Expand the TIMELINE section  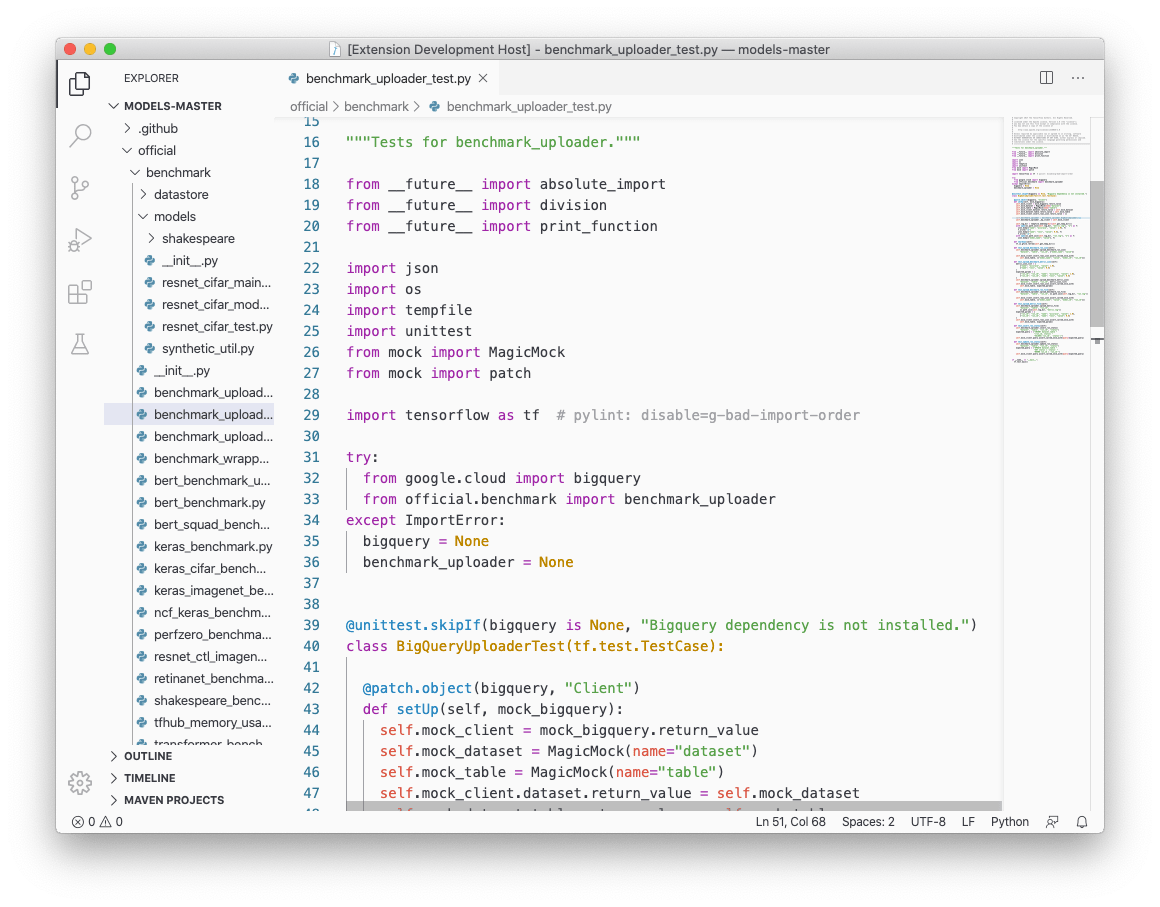[x=189, y=778]
